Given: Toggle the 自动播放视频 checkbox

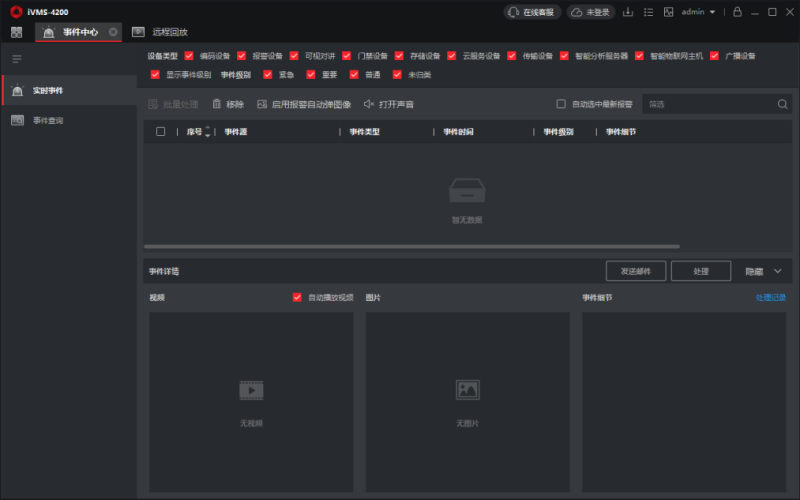Looking at the screenshot, I should pos(297,297).
